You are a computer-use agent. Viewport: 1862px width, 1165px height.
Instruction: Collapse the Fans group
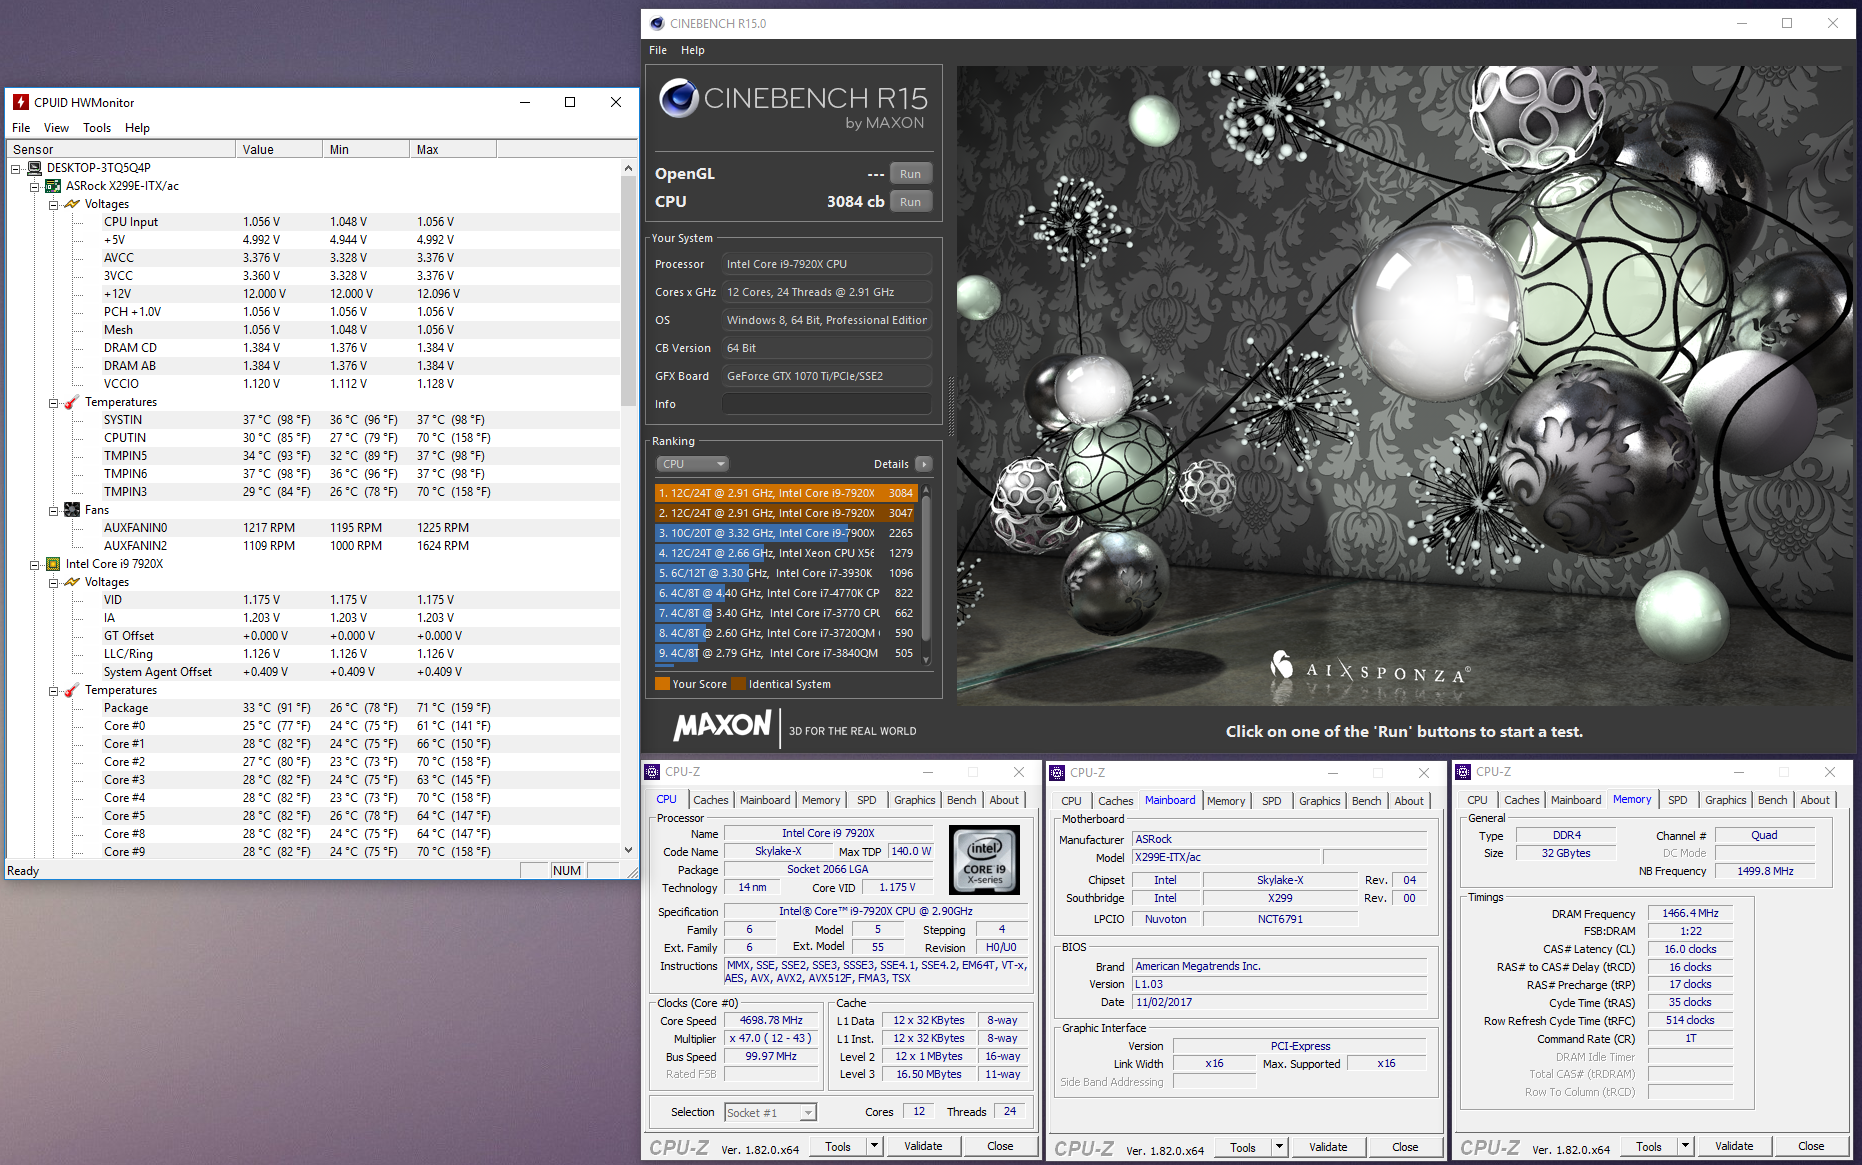[x=54, y=511]
